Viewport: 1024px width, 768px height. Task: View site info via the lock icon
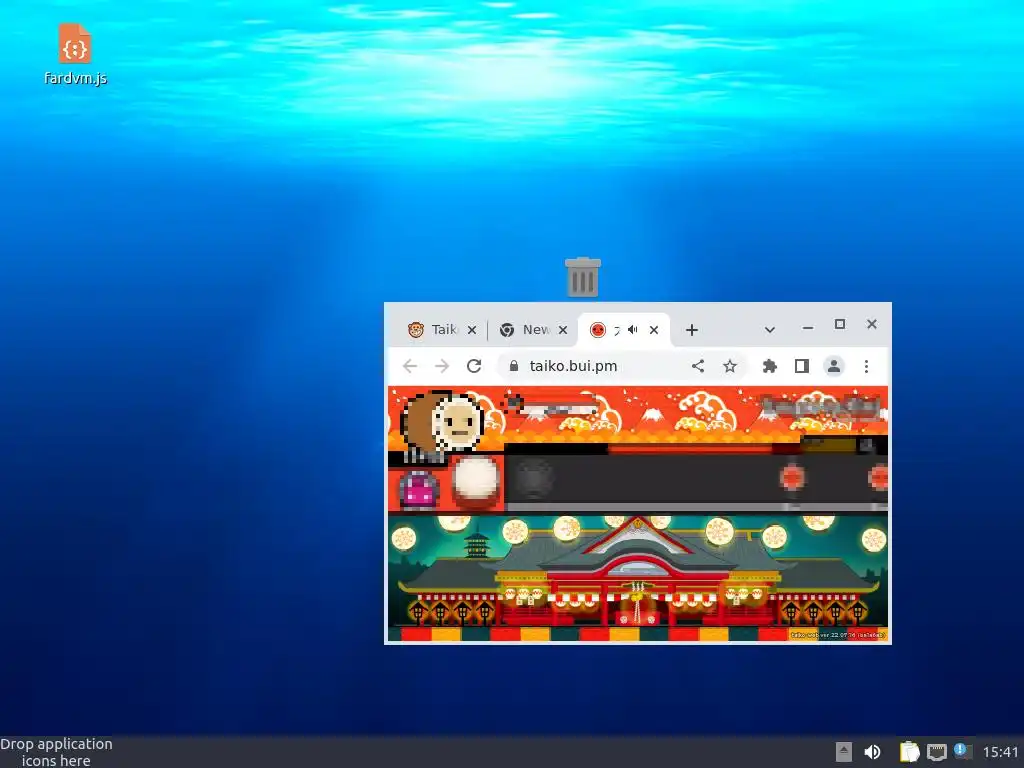(514, 366)
